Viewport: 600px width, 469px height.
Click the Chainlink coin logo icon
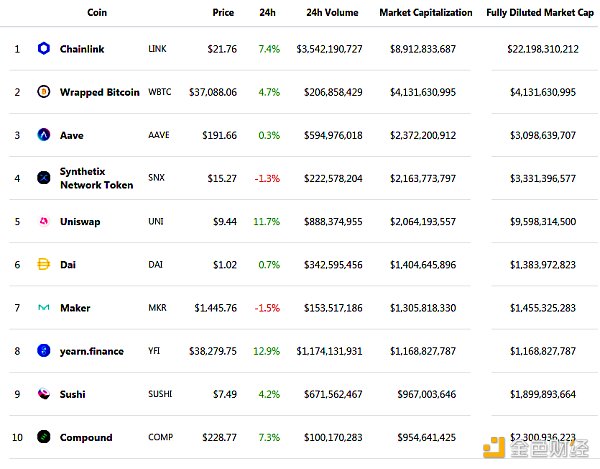[x=43, y=48]
